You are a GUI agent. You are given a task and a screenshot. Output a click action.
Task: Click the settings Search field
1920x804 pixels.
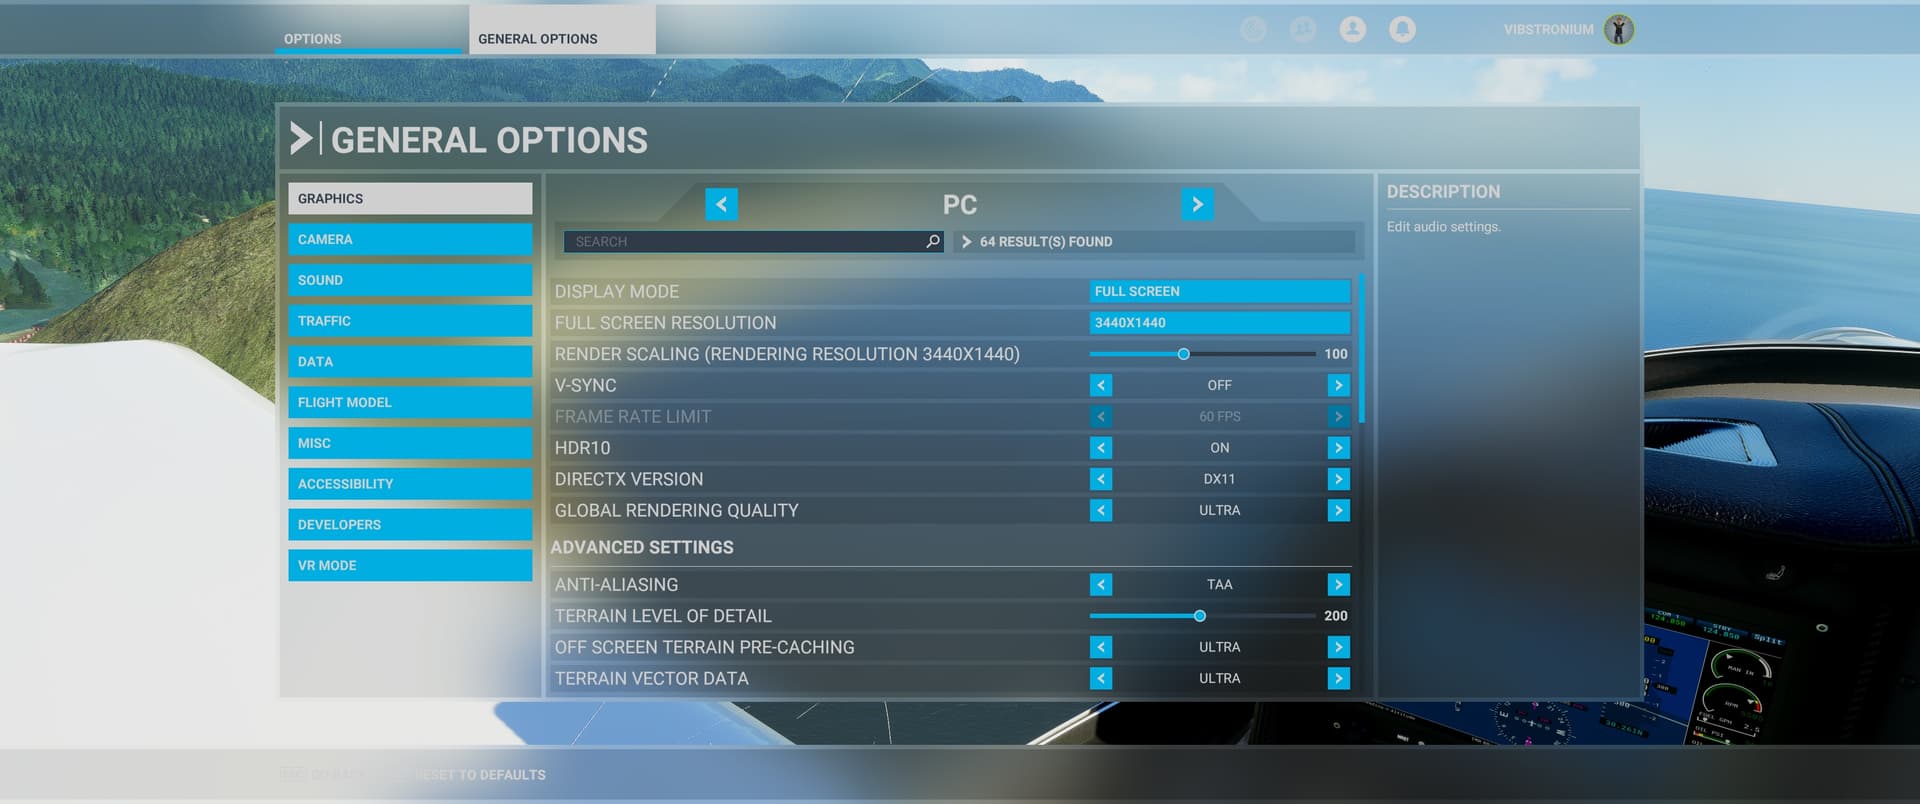pyautogui.click(x=753, y=241)
